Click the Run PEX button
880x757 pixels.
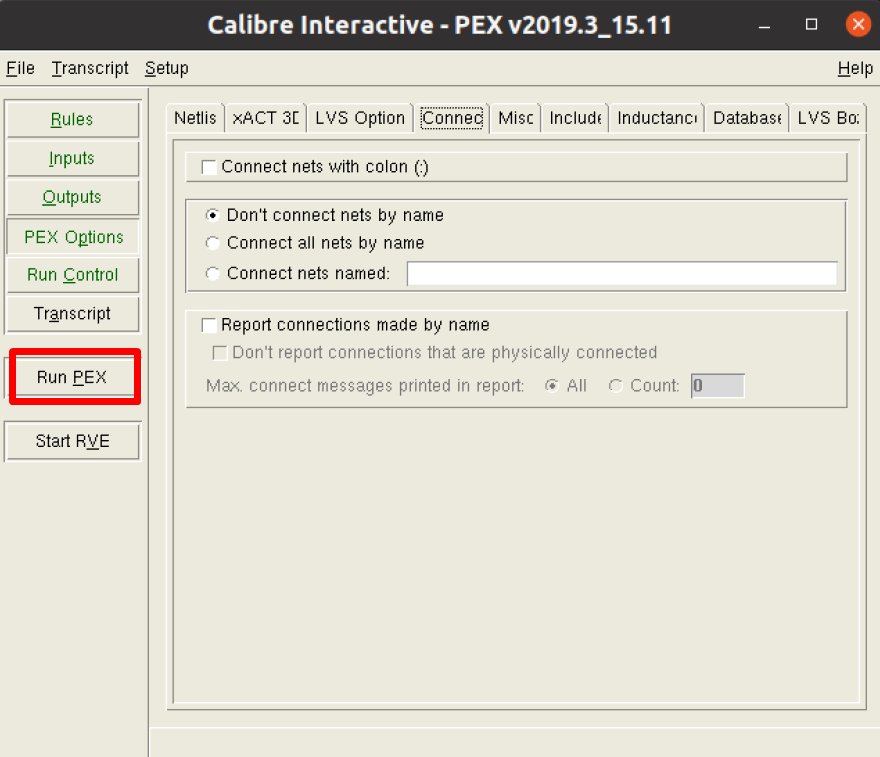(72, 377)
